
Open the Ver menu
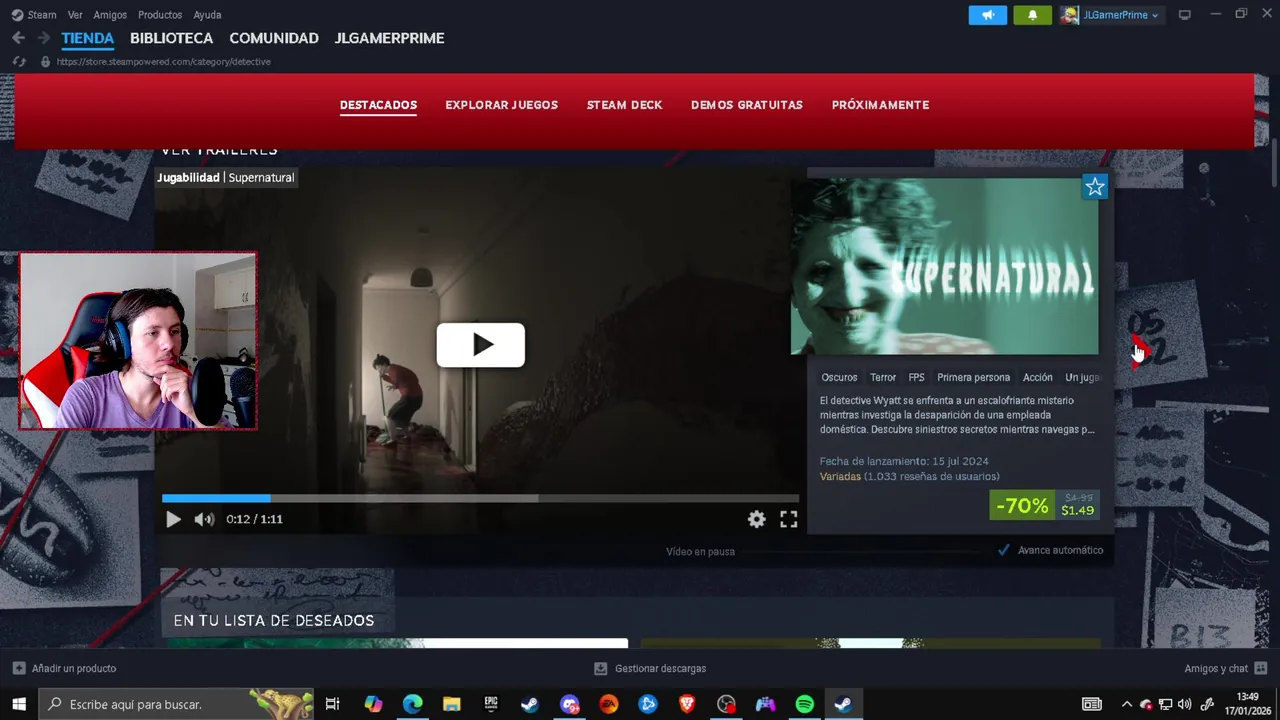(x=75, y=15)
